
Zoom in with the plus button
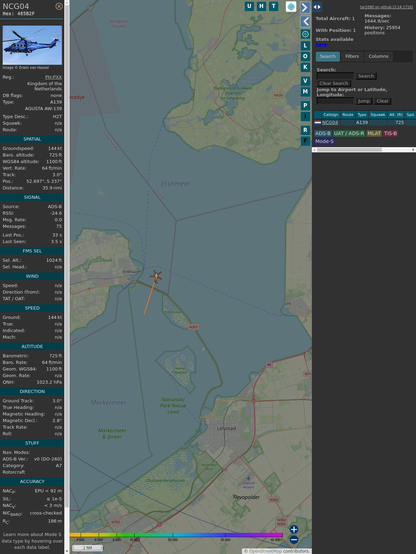[294, 529]
